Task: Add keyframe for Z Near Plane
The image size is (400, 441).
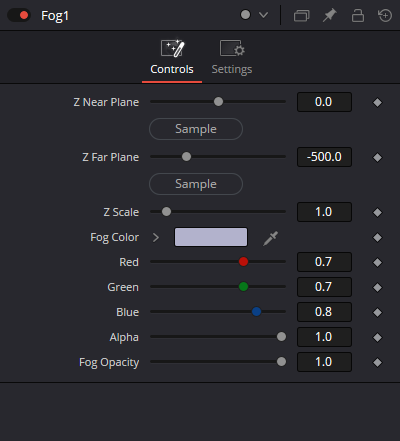Action: (x=377, y=102)
